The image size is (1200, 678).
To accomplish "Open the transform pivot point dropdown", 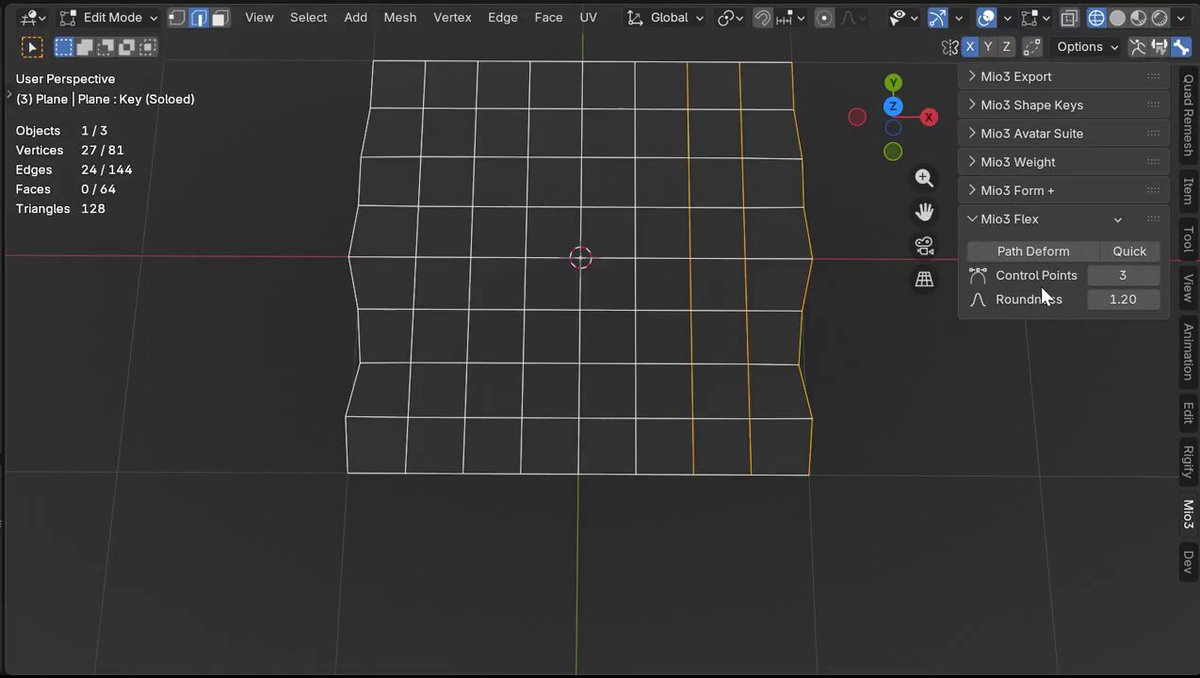I will (730, 17).
